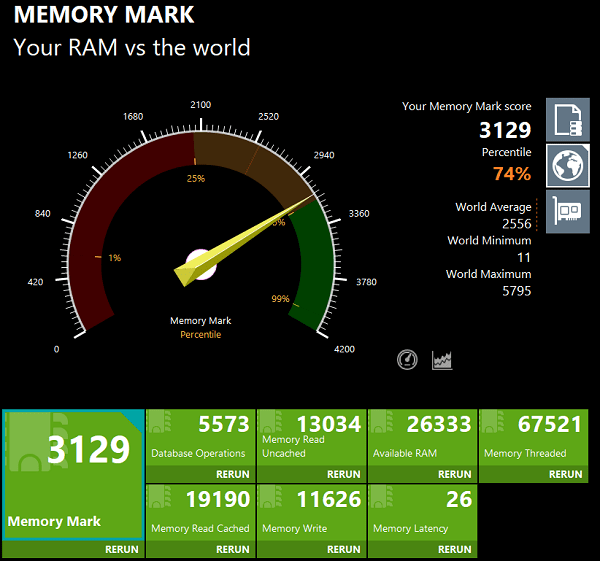Select the large Memory Mark 3129 tile
This screenshot has width=600, height=561.
73,475
